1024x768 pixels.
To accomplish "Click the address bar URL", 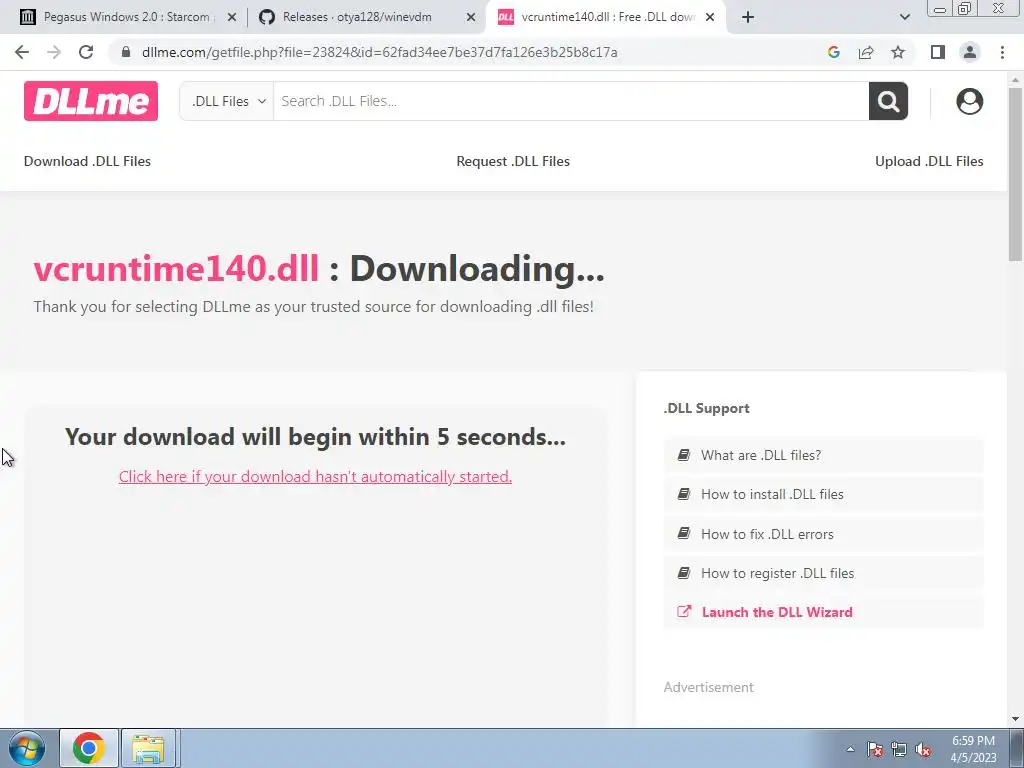I will [x=379, y=52].
